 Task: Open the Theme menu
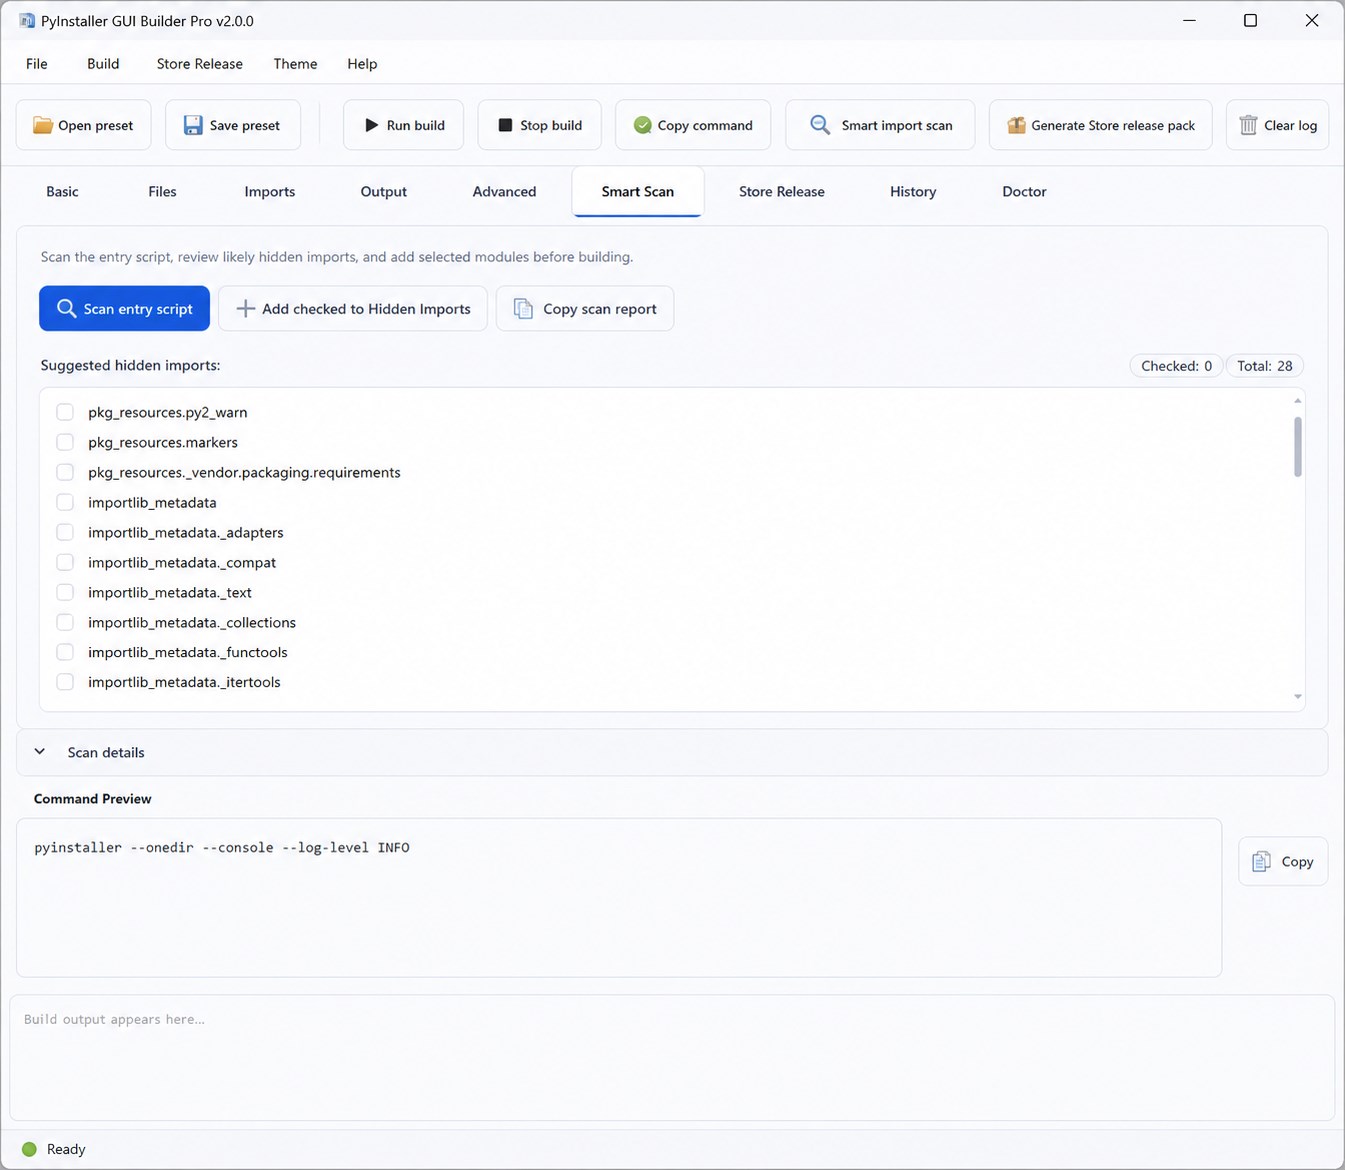[x=295, y=63]
